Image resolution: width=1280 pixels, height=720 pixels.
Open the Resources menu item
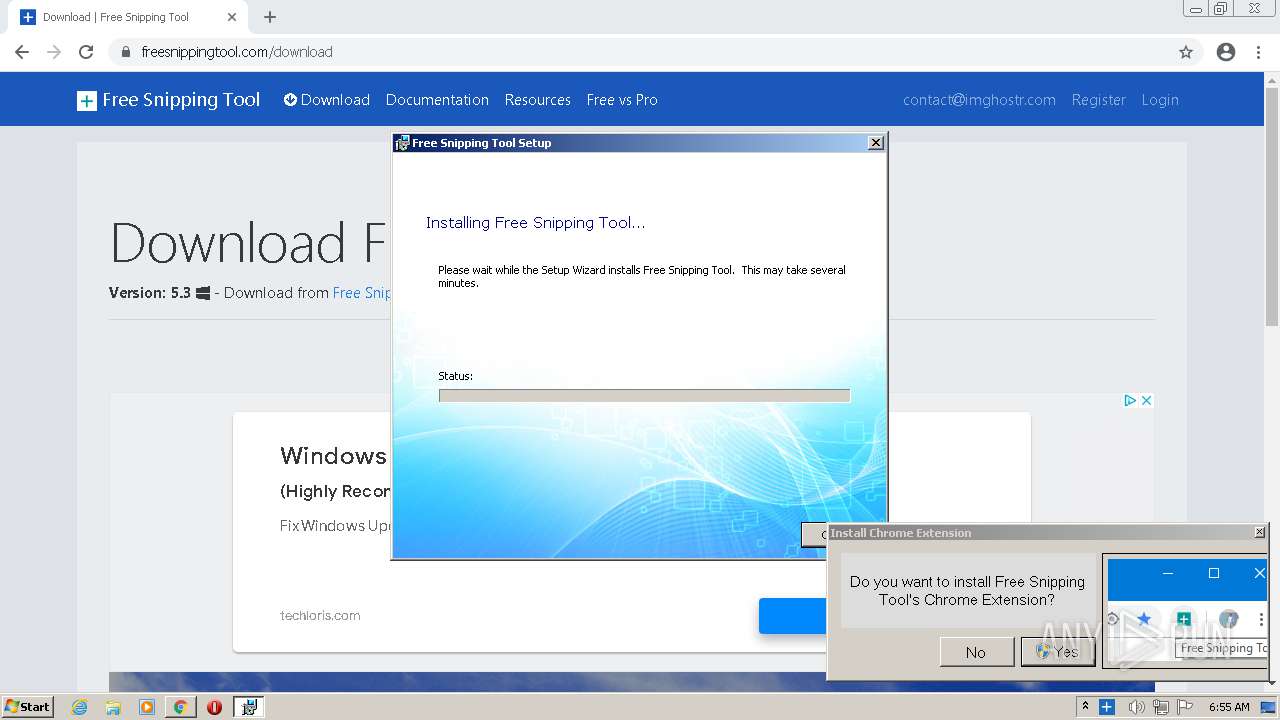(537, 100)
